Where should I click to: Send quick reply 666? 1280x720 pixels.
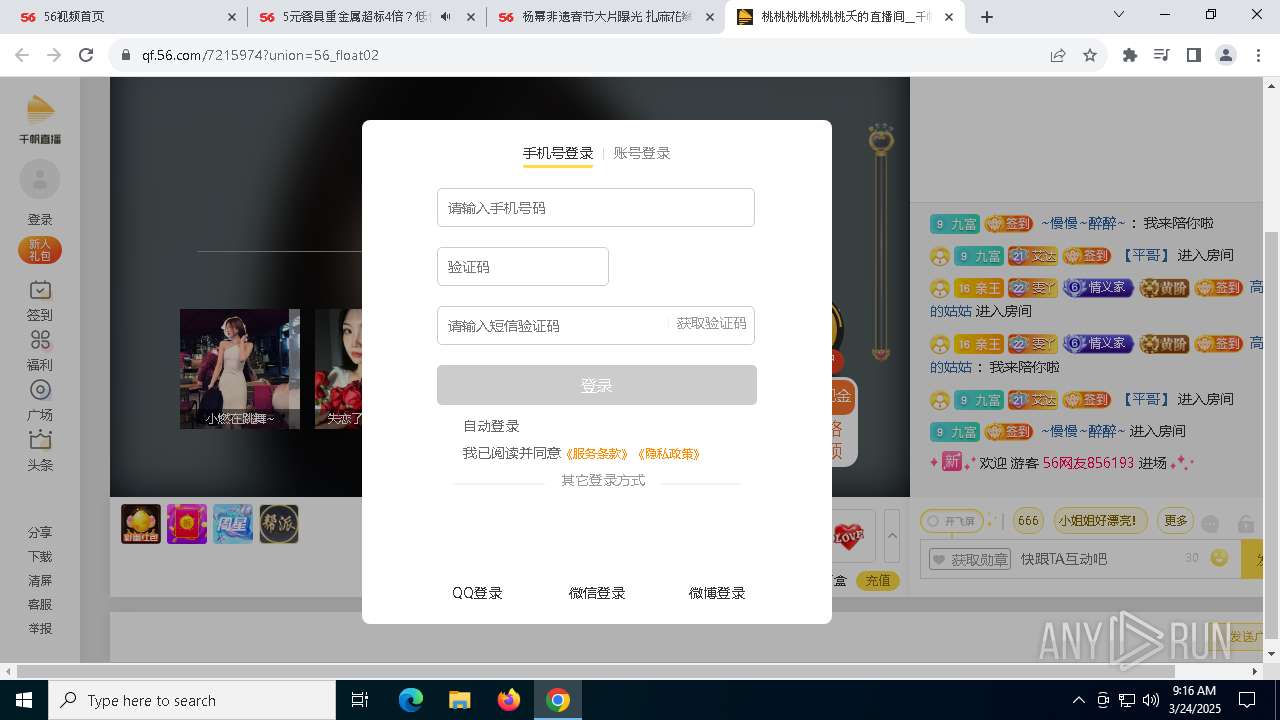pyautogui.click(x=1028, y=521)
